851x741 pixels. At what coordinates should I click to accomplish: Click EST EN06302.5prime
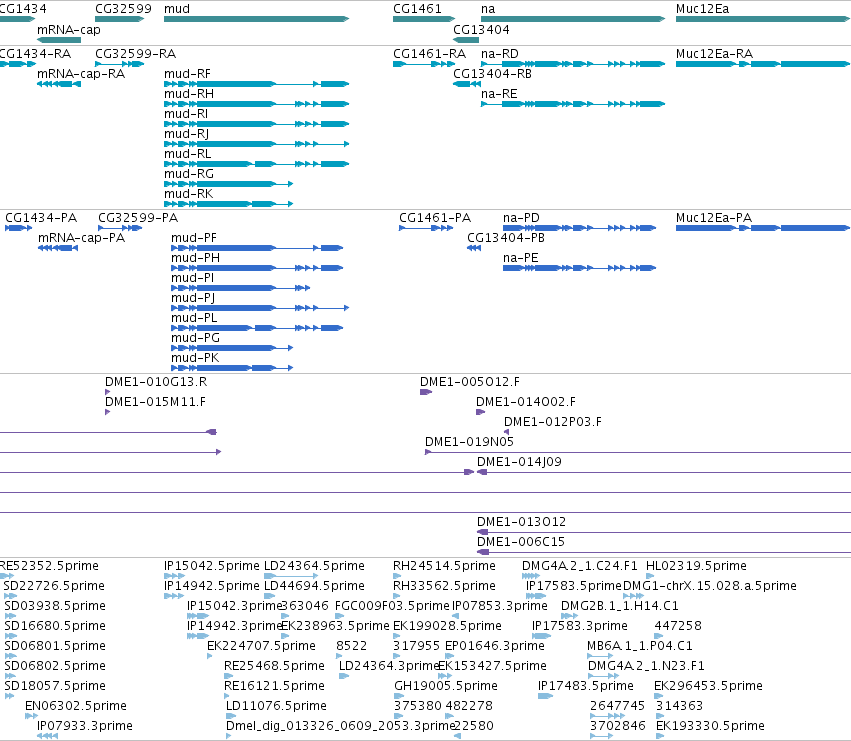pyautogui.click(x=31, y=716)
